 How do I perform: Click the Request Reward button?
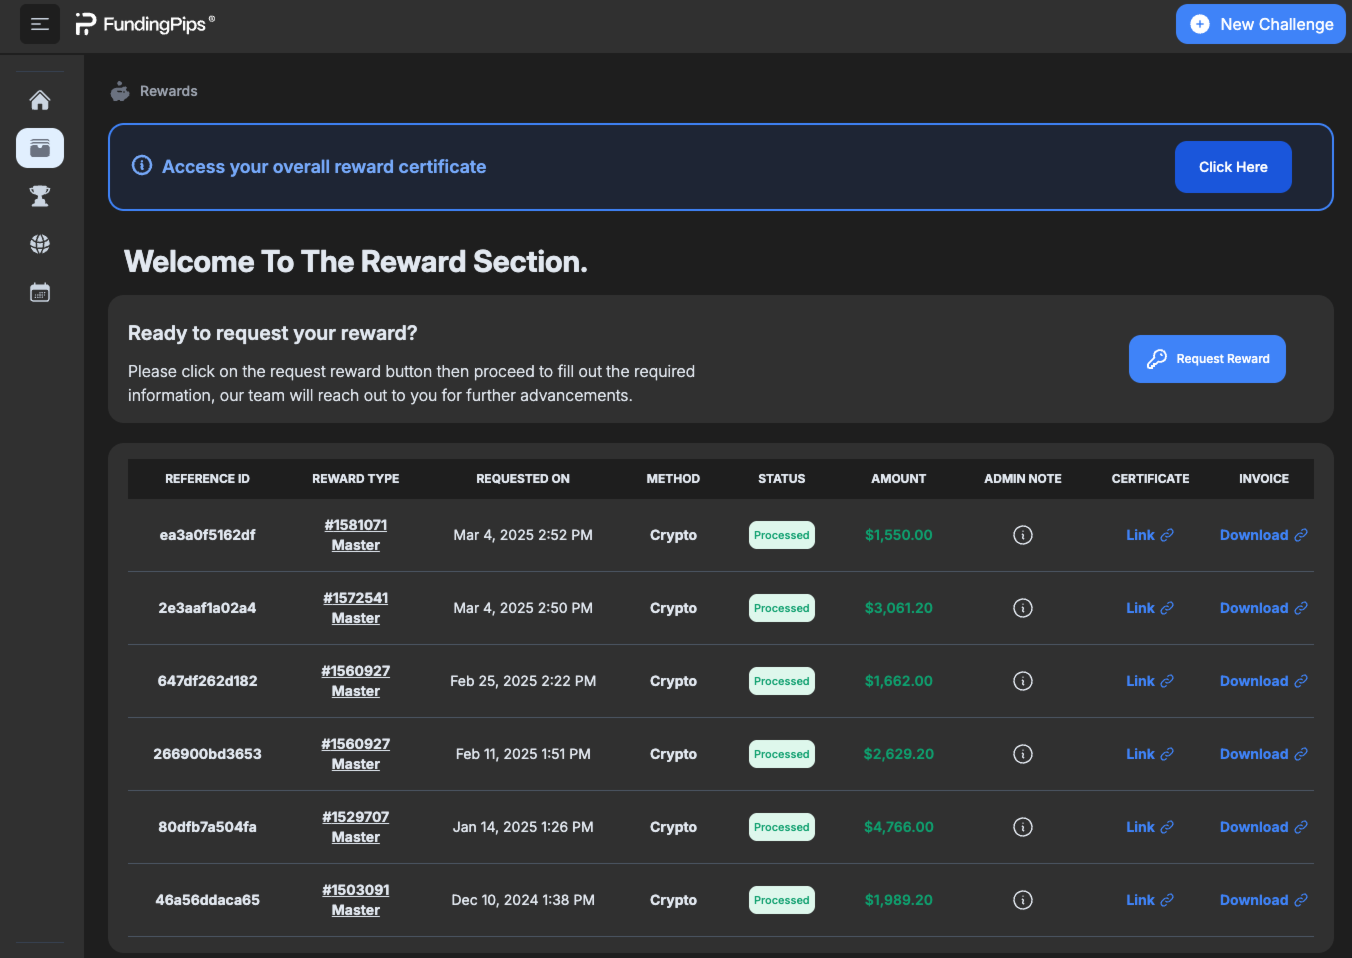click(1207, 359)
